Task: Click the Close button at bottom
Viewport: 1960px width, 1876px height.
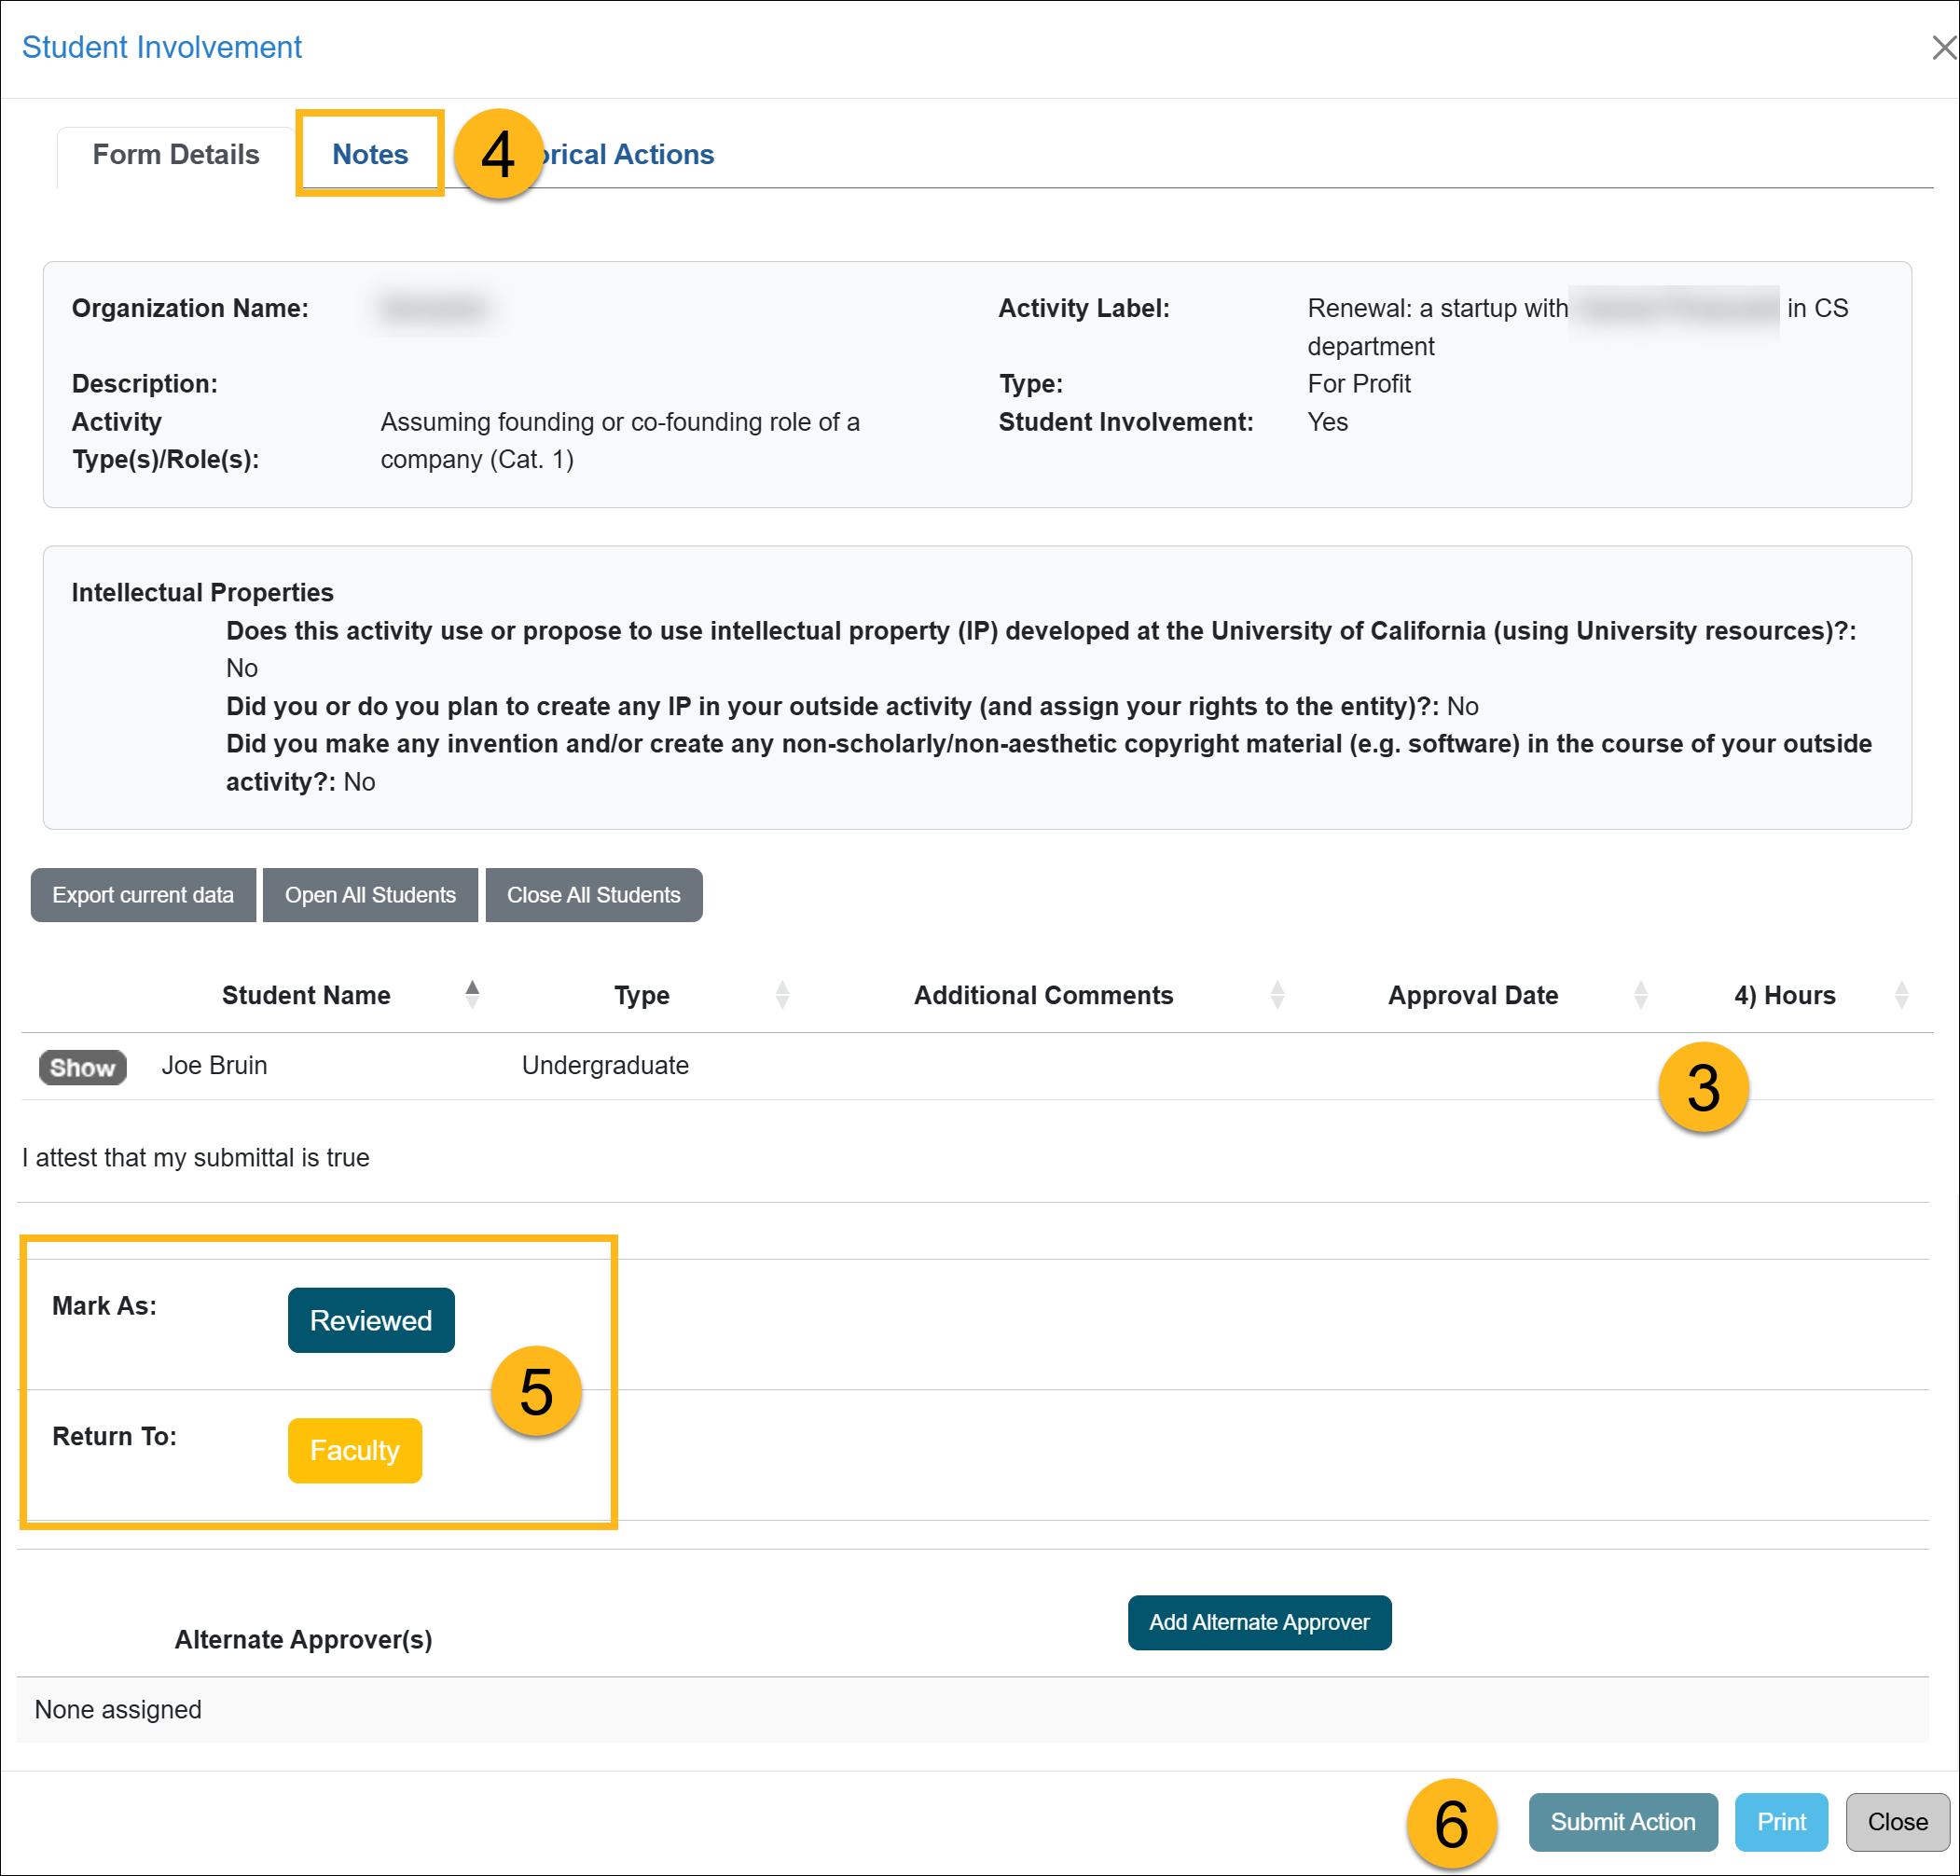Action: point(1897,1822)
